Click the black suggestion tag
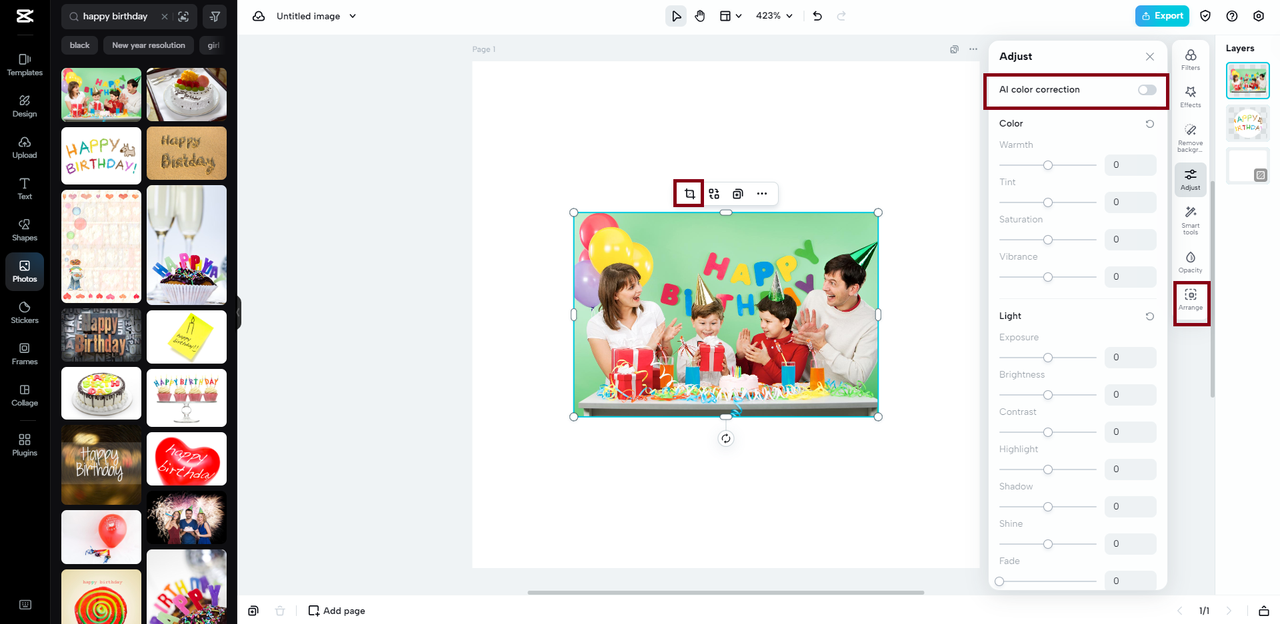 [x=80, y=45]
